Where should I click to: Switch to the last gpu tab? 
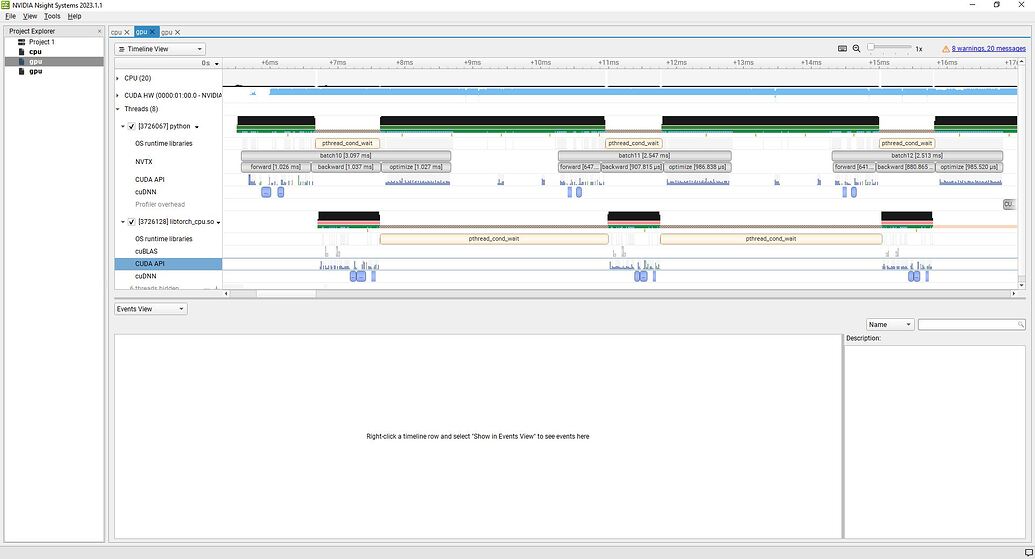point(166,32)
